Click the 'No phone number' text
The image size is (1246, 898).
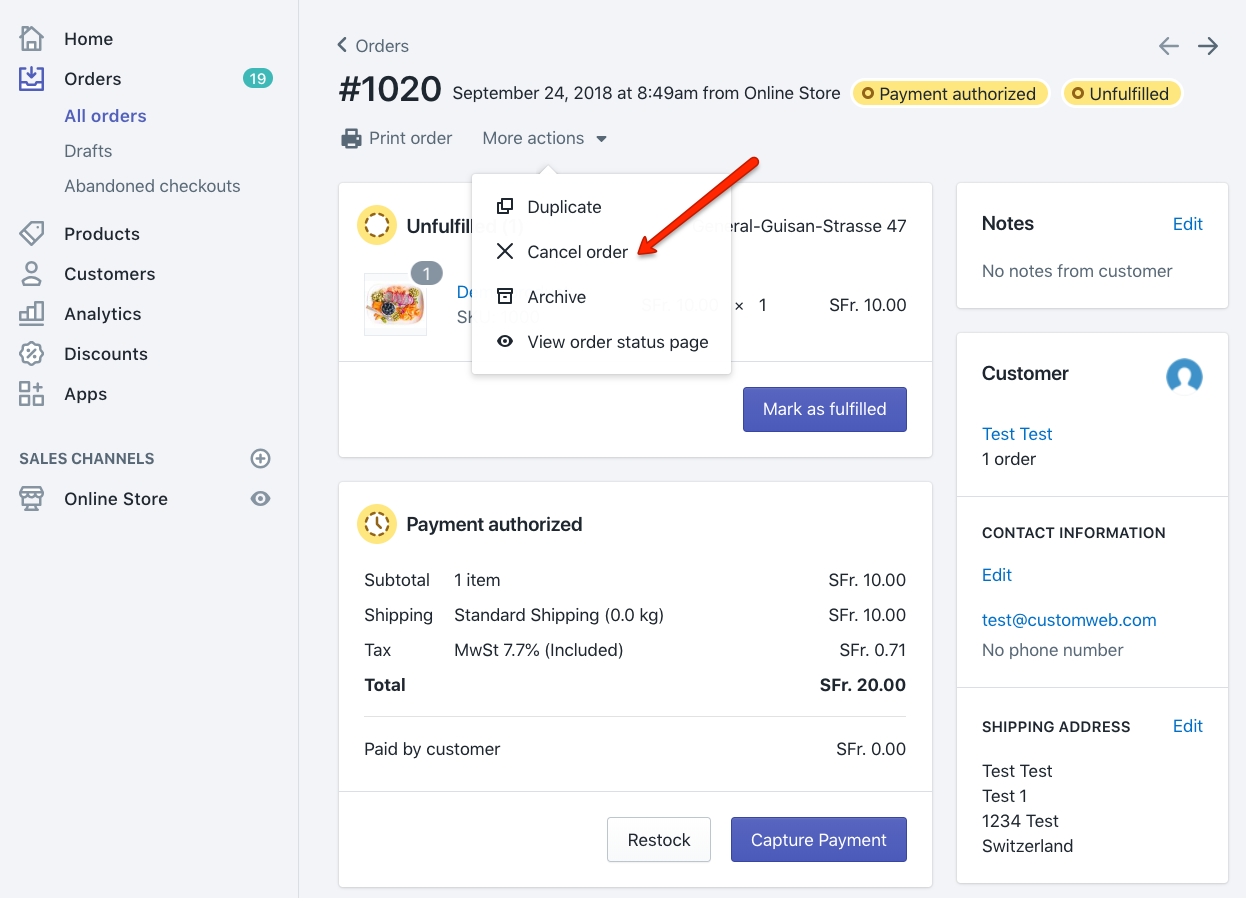pyautogui.click(x=1053, y=650)
